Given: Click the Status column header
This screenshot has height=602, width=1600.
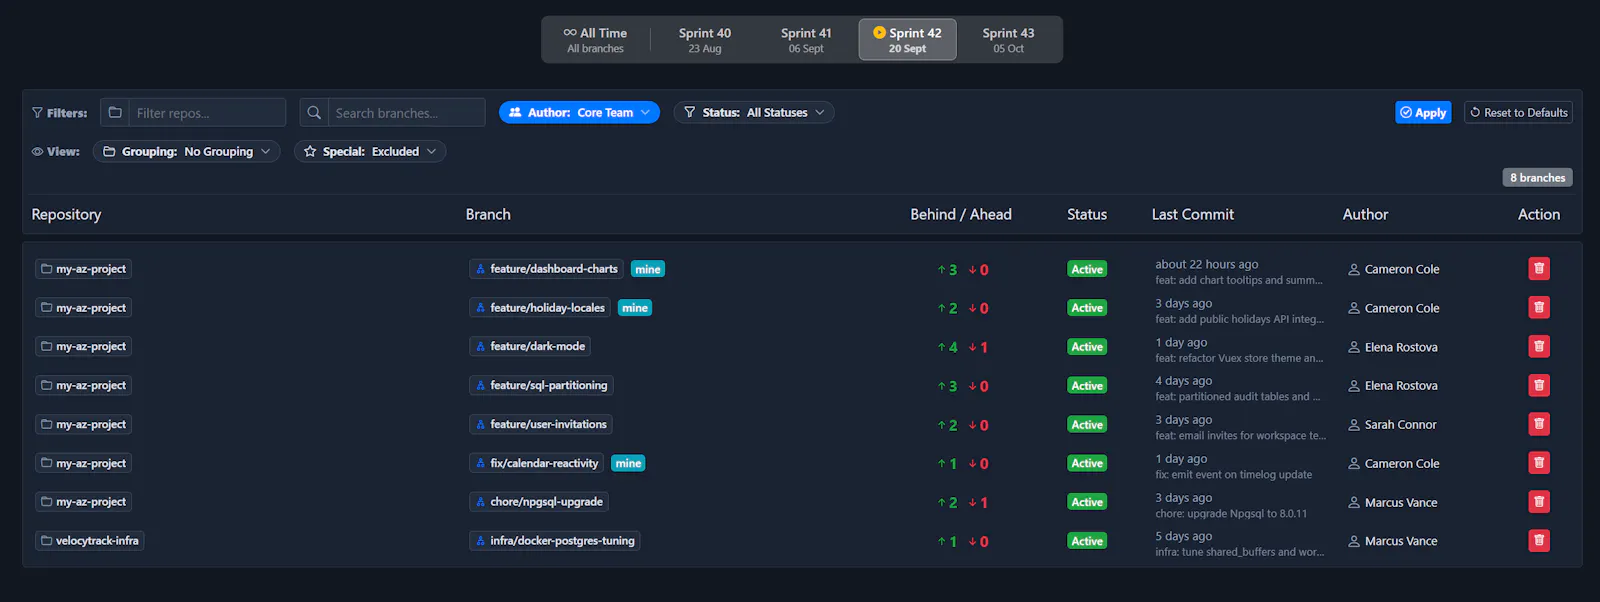Looking at the screenshot, I should point(1087,214).
